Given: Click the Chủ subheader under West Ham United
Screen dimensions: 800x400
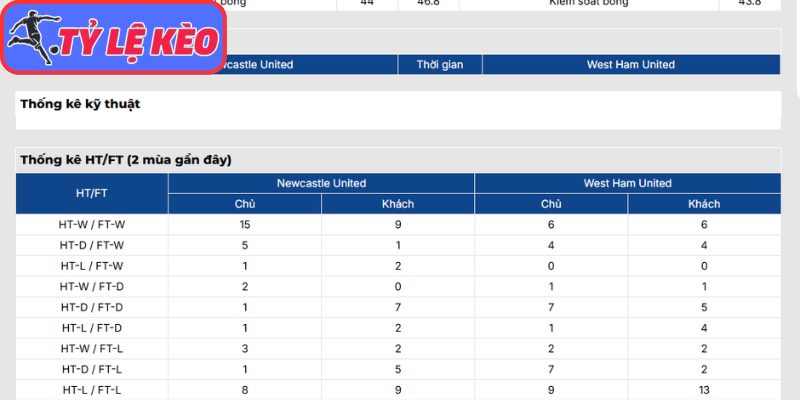Looking at the screenshot, I should [x=551, y=204].
